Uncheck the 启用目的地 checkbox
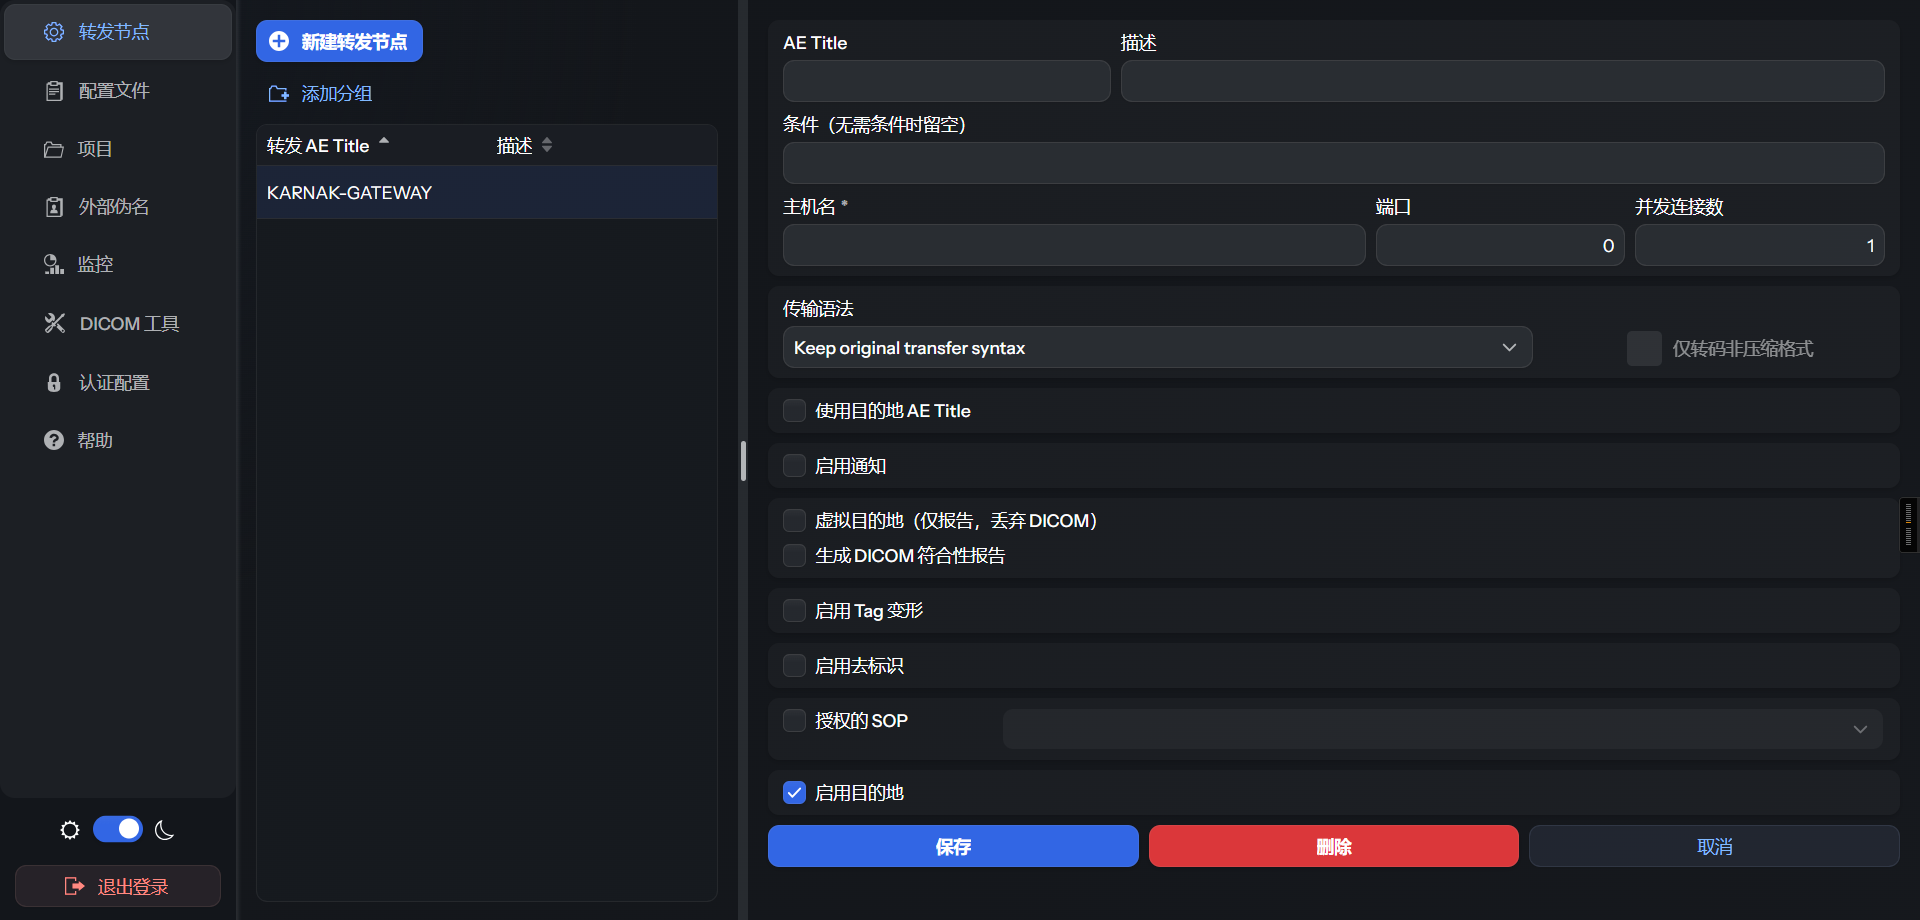 coord(794,793)
